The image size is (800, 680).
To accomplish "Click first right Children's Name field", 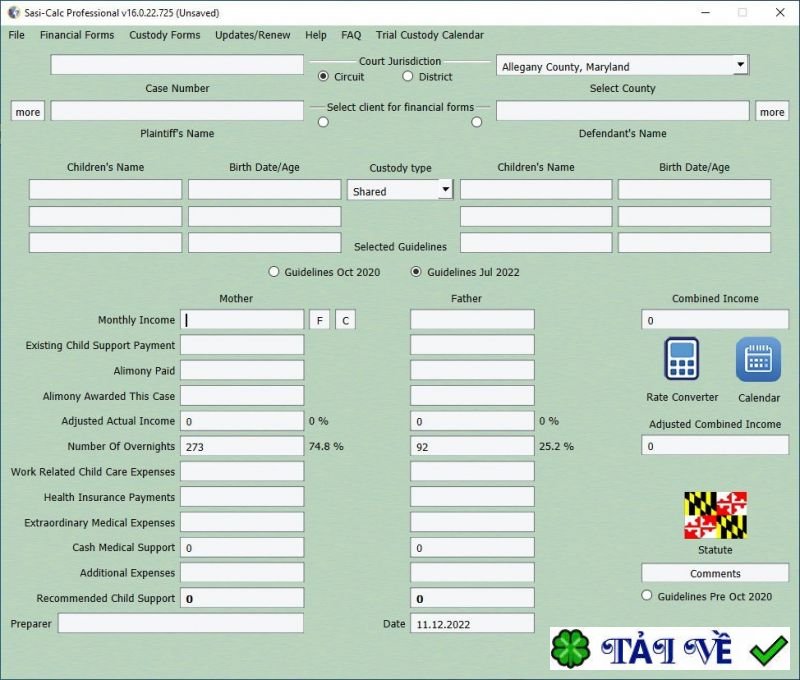I will pyautogui.click(x=536, y=189).
